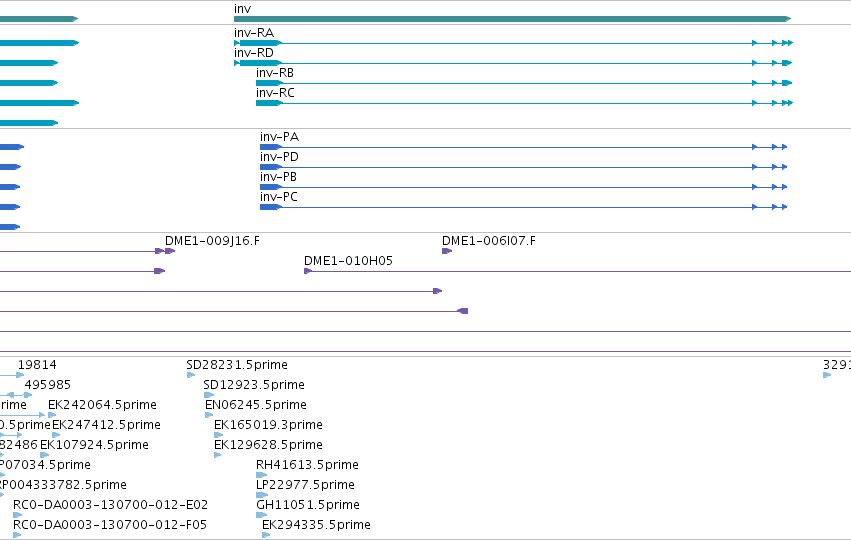Click the inv-RD transcript intron line
This screenshot has height=540, width=851.
pos(516,63)
